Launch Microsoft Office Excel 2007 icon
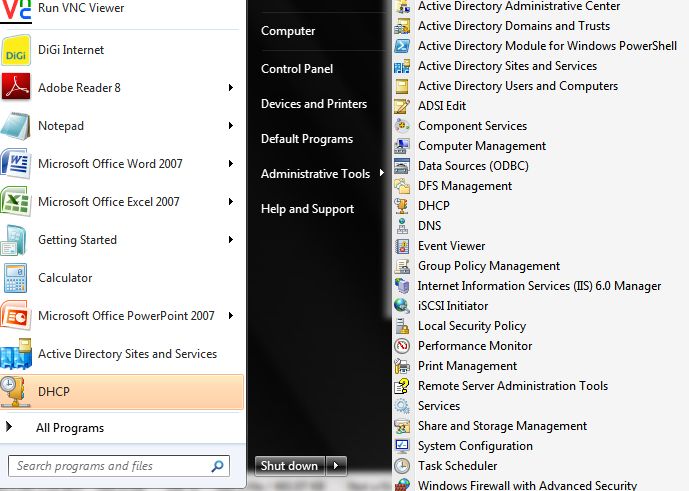This screenshot has height=491, width=689. point(16,201)
